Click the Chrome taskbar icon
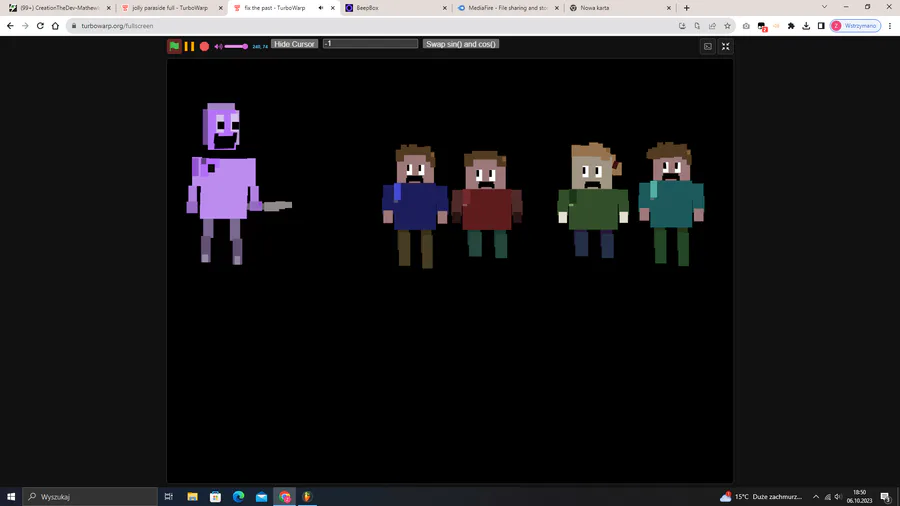Viewport: 900px width, 506px height. coord(285,497)
